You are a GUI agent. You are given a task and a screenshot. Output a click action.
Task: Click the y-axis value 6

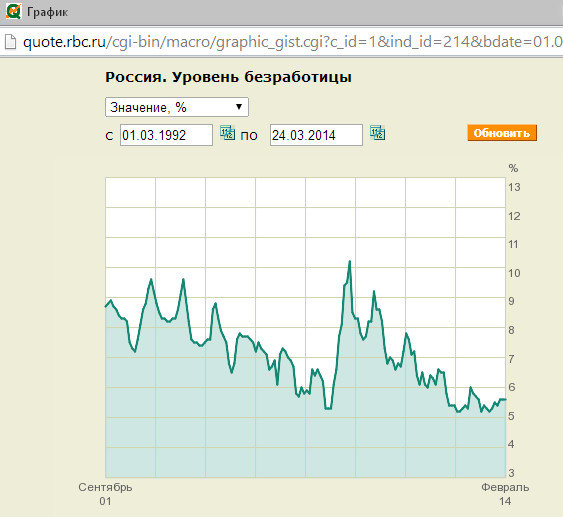(511, 387)
